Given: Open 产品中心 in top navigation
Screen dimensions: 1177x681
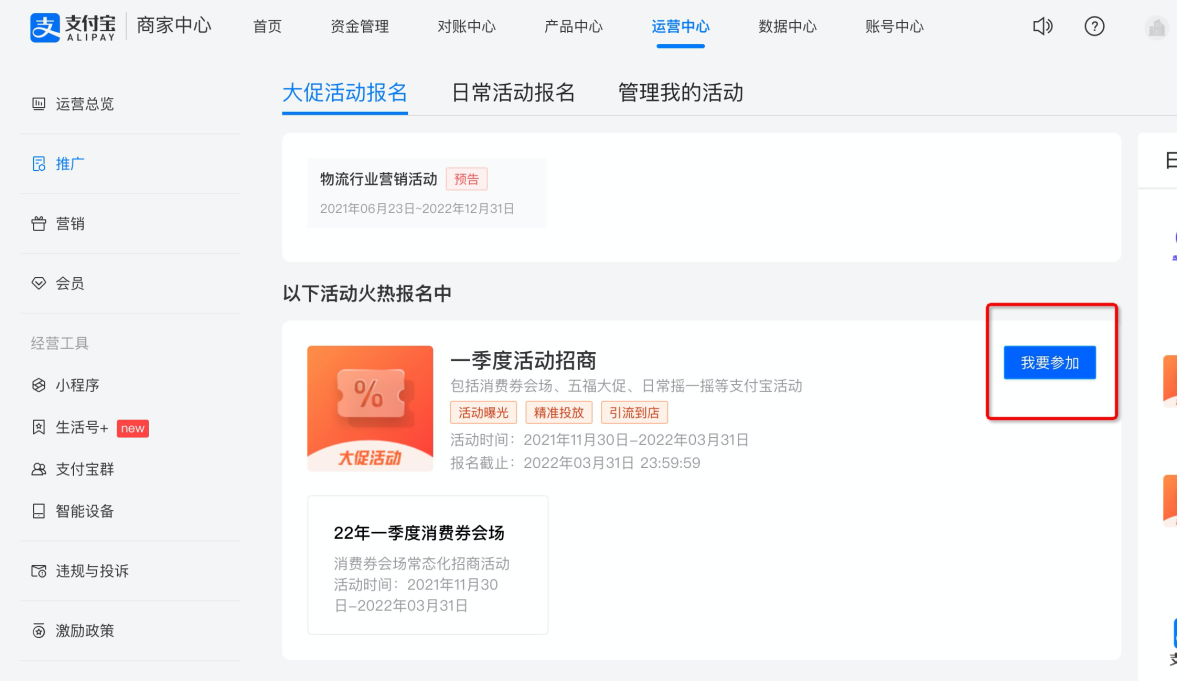Looking at the screenshot, I should [573, 27].
